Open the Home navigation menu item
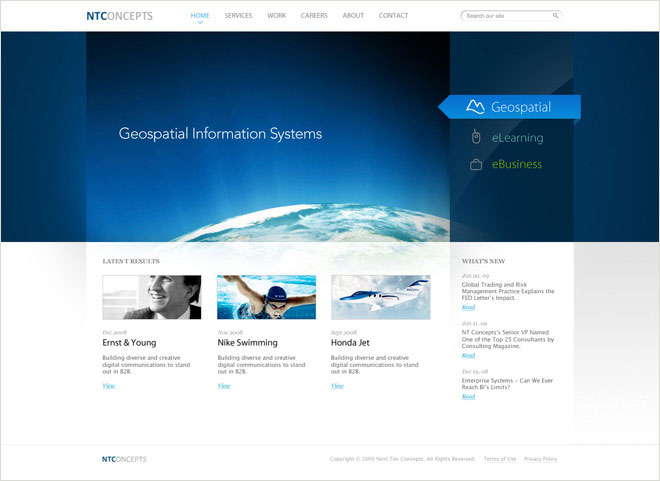Image resolution: width=660 pixels, height=481 pixels. (x=200, y=15)
